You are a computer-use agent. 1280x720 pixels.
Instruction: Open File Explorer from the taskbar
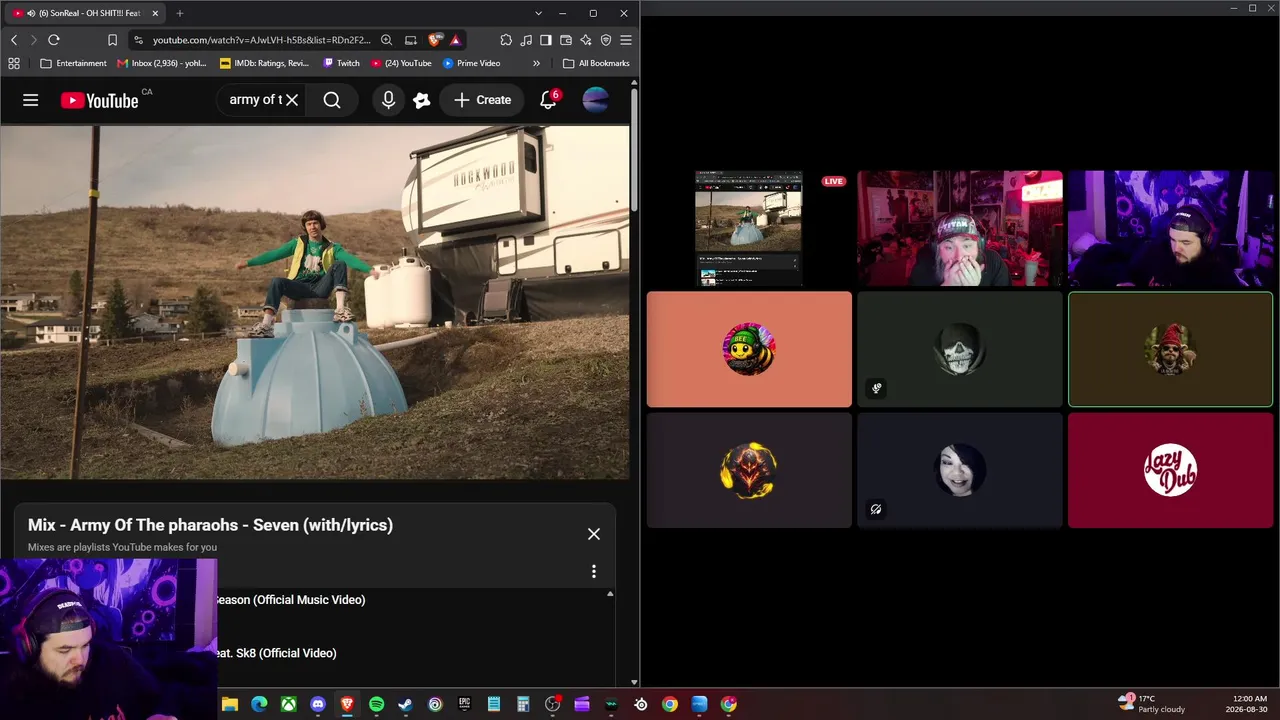click(x=230, y=704)
